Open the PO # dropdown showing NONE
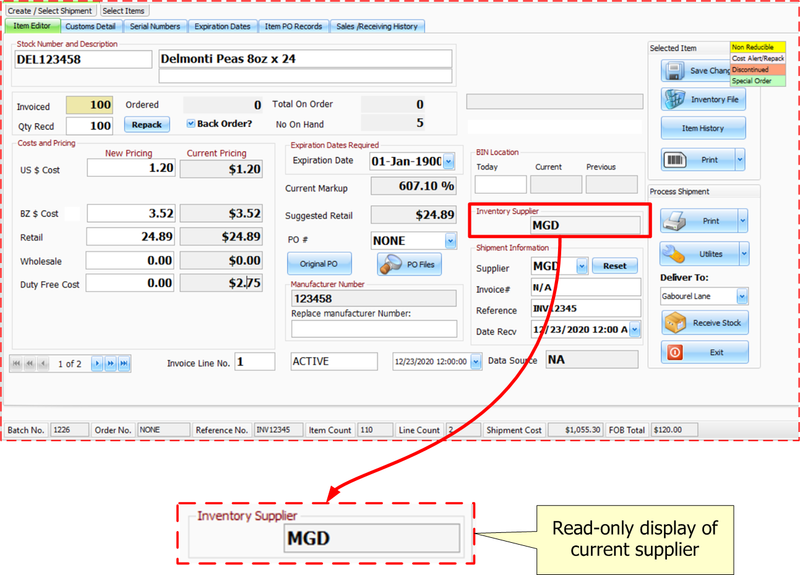The image size is (800, 575). [451, 240]
